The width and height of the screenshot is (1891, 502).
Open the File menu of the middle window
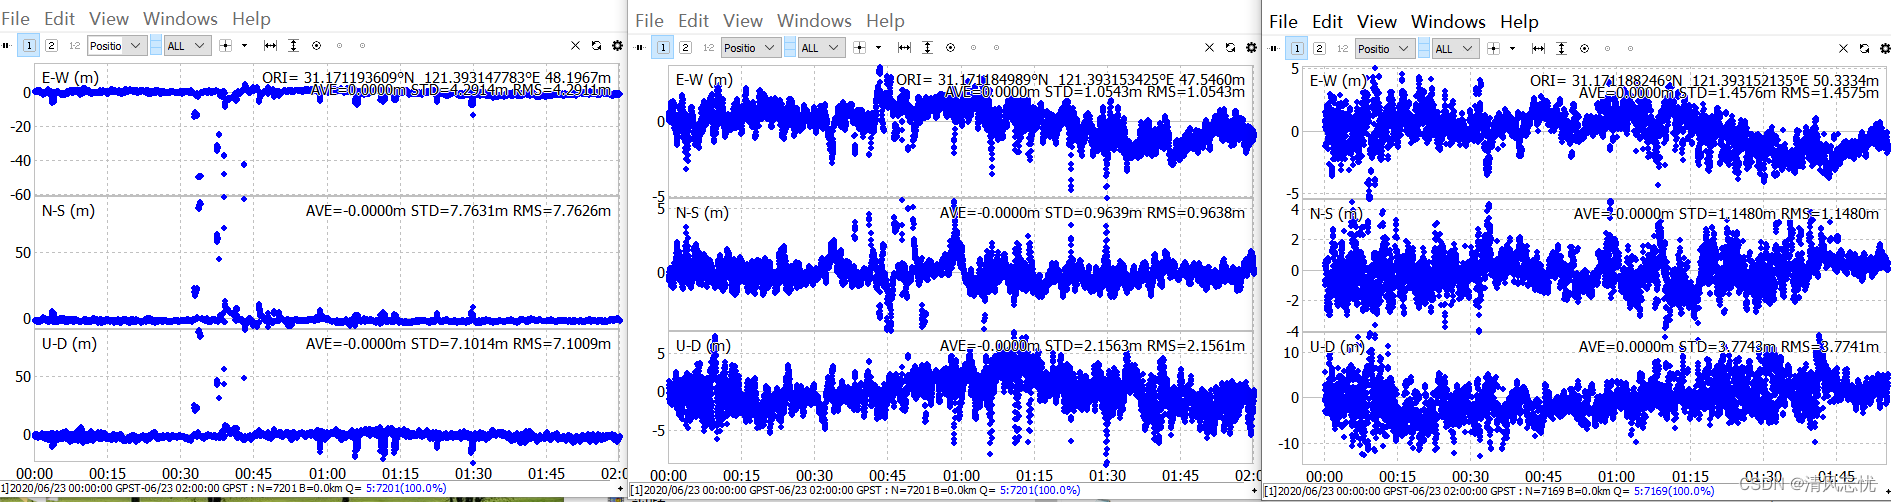(649, 21)
